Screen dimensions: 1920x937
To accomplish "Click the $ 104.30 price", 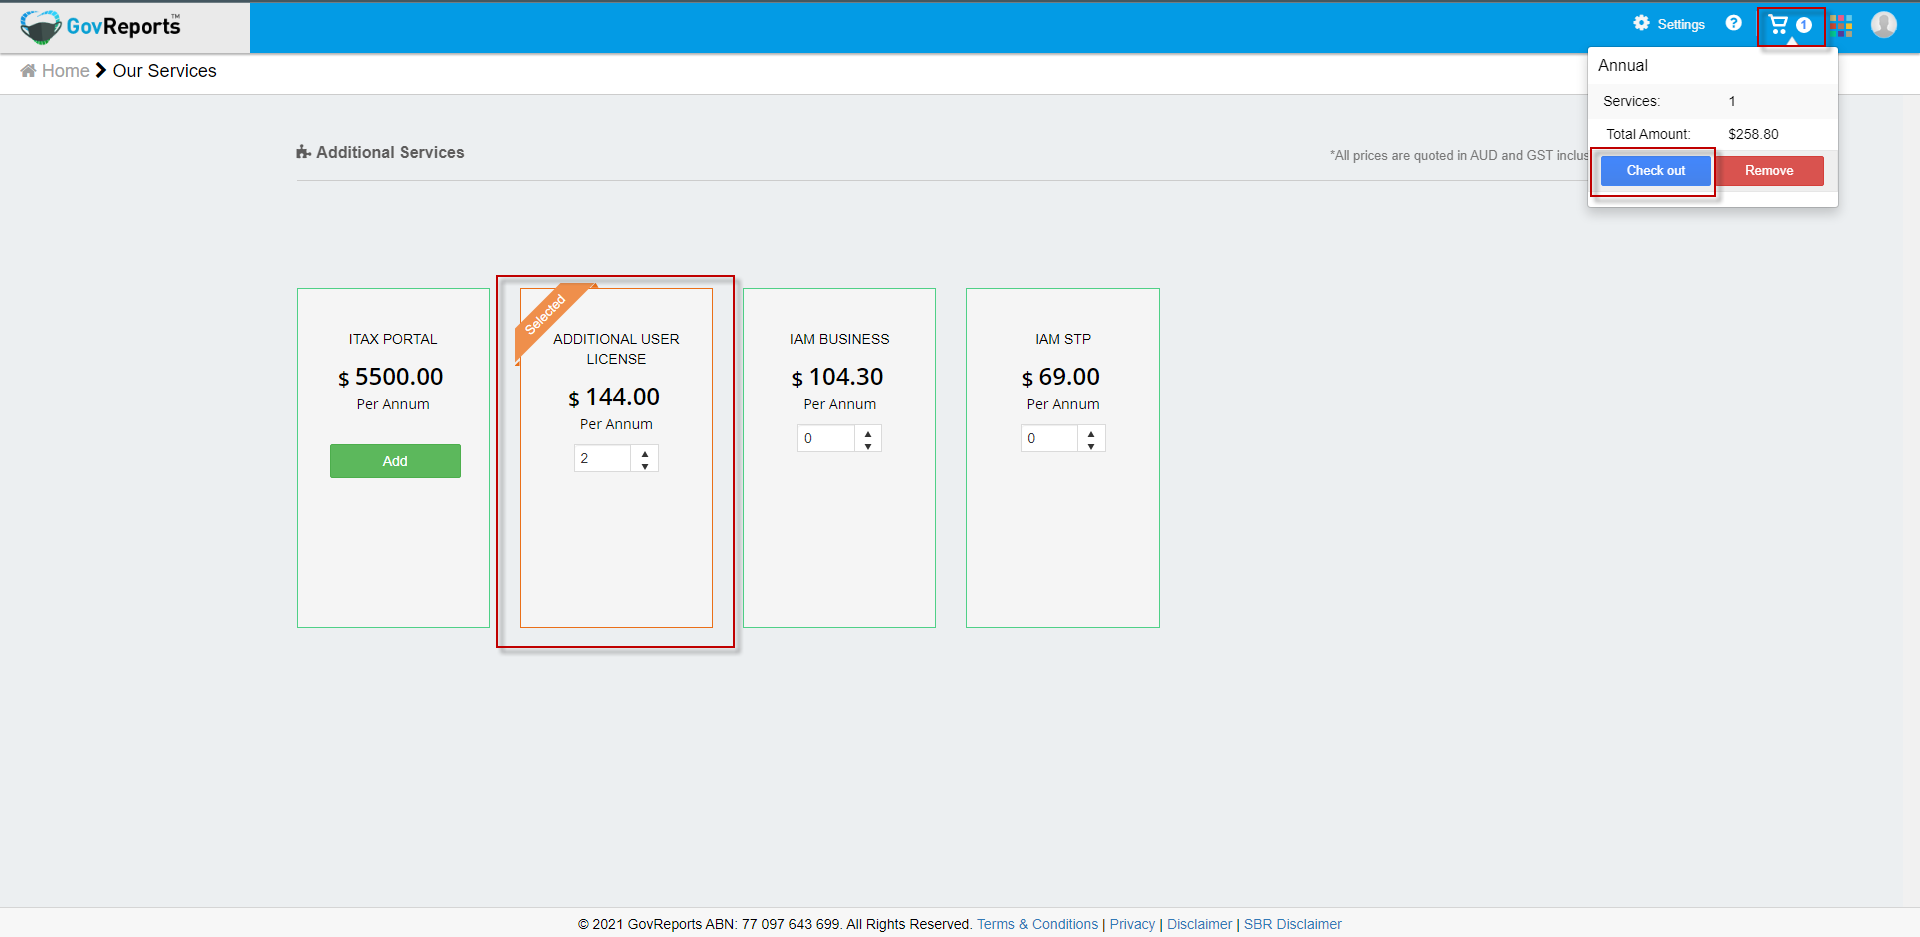I will (x=838, y=377).
